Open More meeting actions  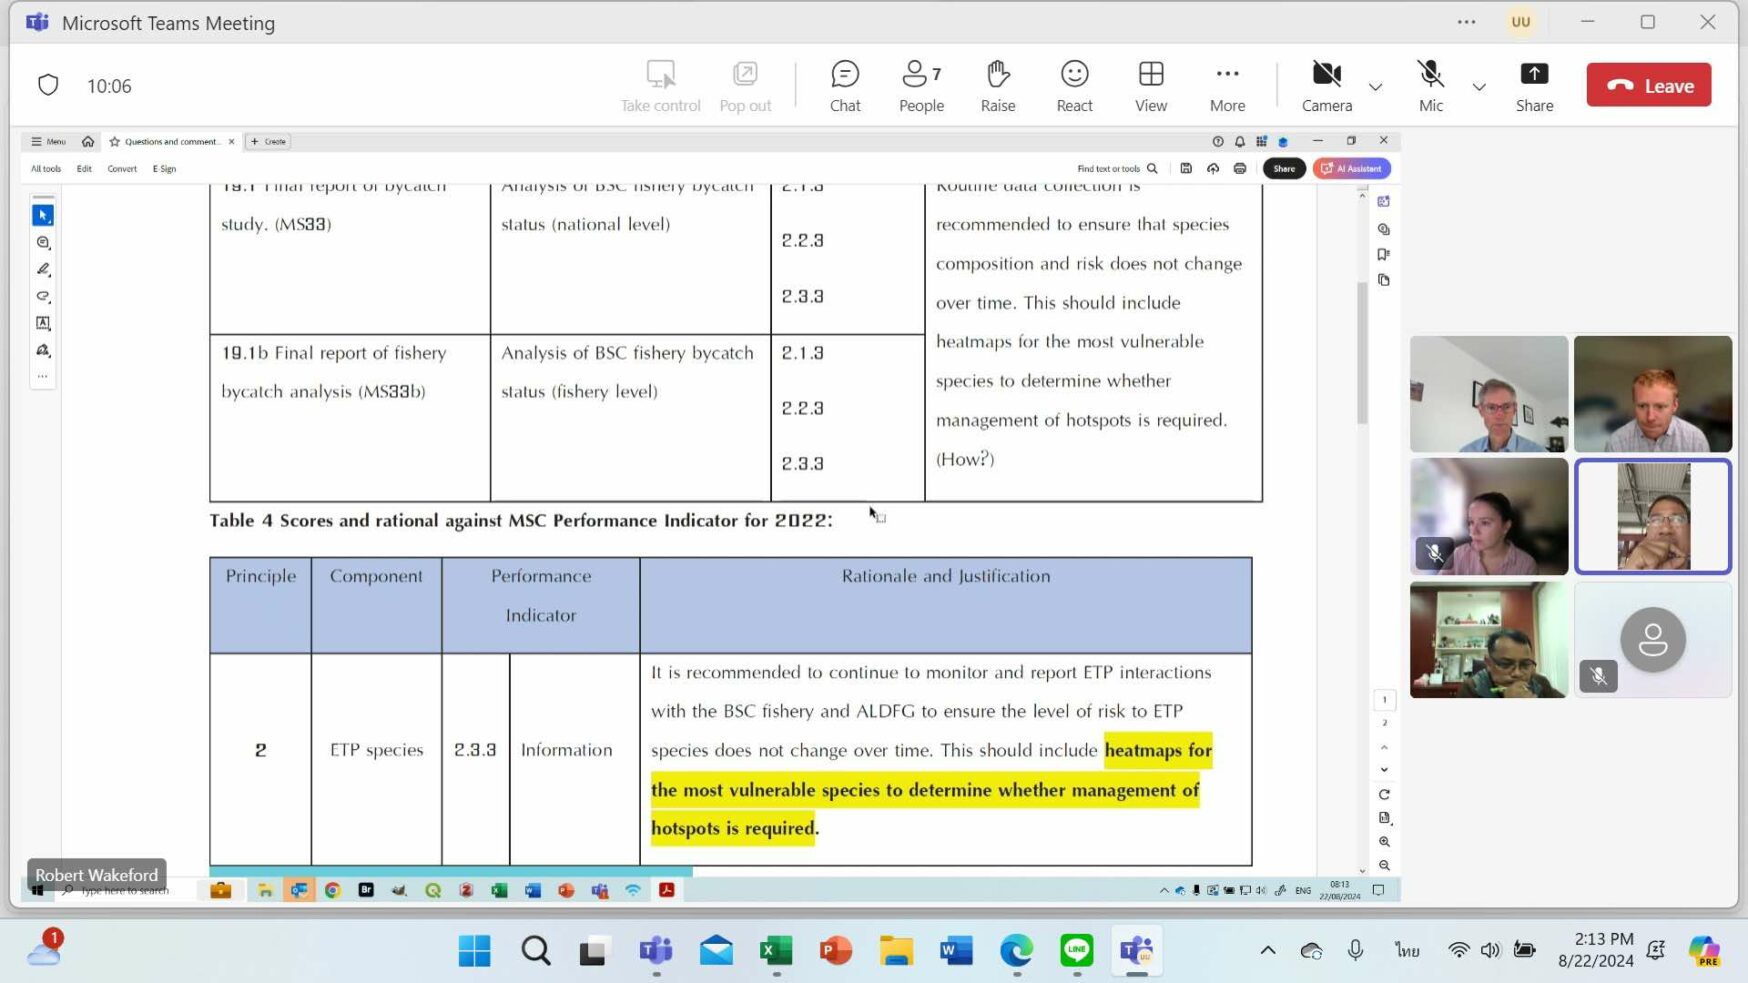pos(1227,85)
